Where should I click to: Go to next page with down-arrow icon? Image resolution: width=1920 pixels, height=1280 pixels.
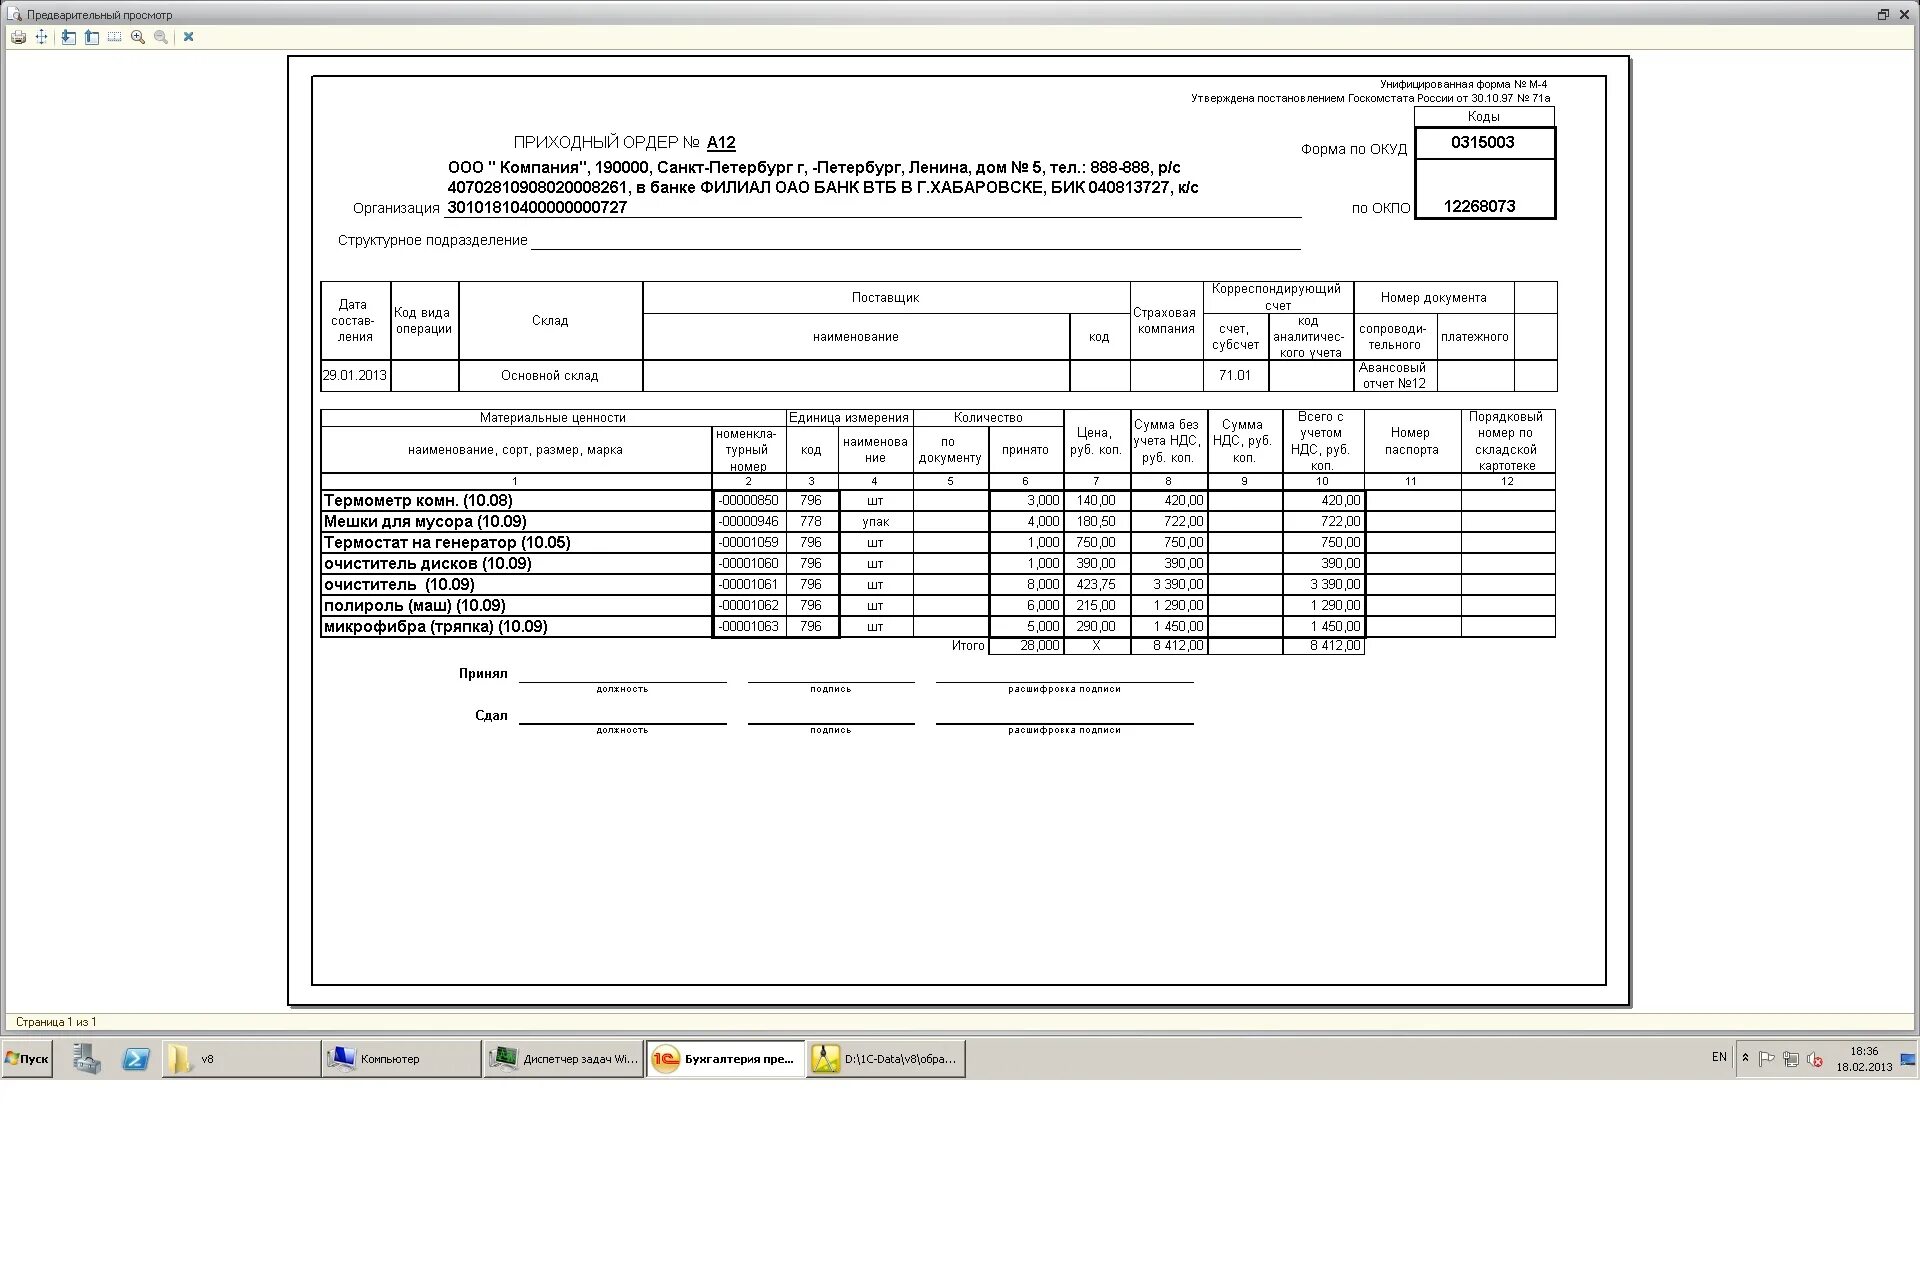[68, 37]
